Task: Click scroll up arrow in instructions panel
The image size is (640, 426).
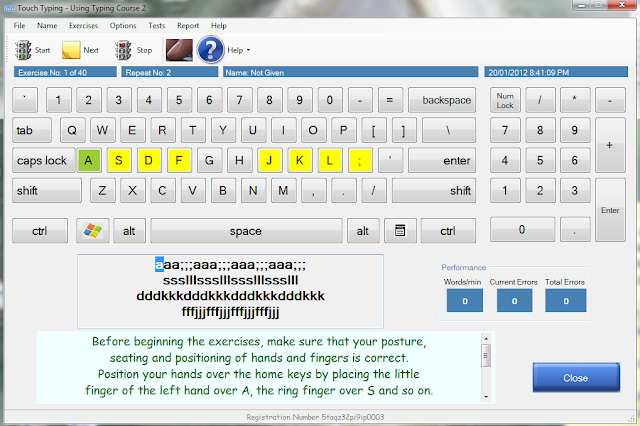Action: pyautogui.click(x=486, y=338)
